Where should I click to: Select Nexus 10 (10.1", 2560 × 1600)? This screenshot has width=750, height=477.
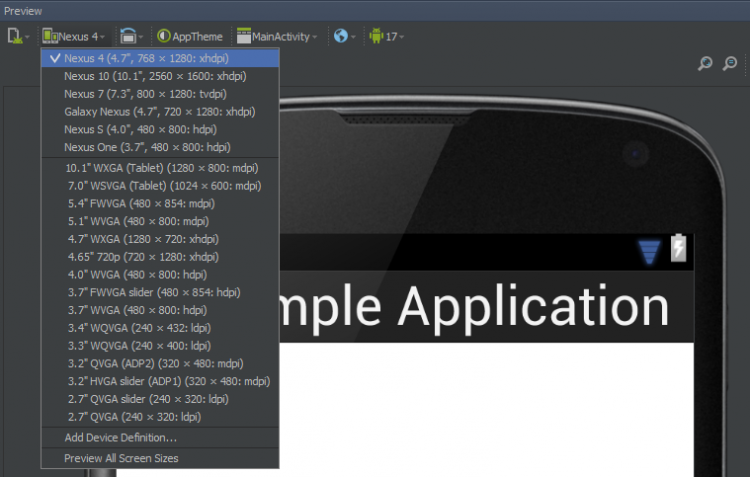(x=160, y=76)
